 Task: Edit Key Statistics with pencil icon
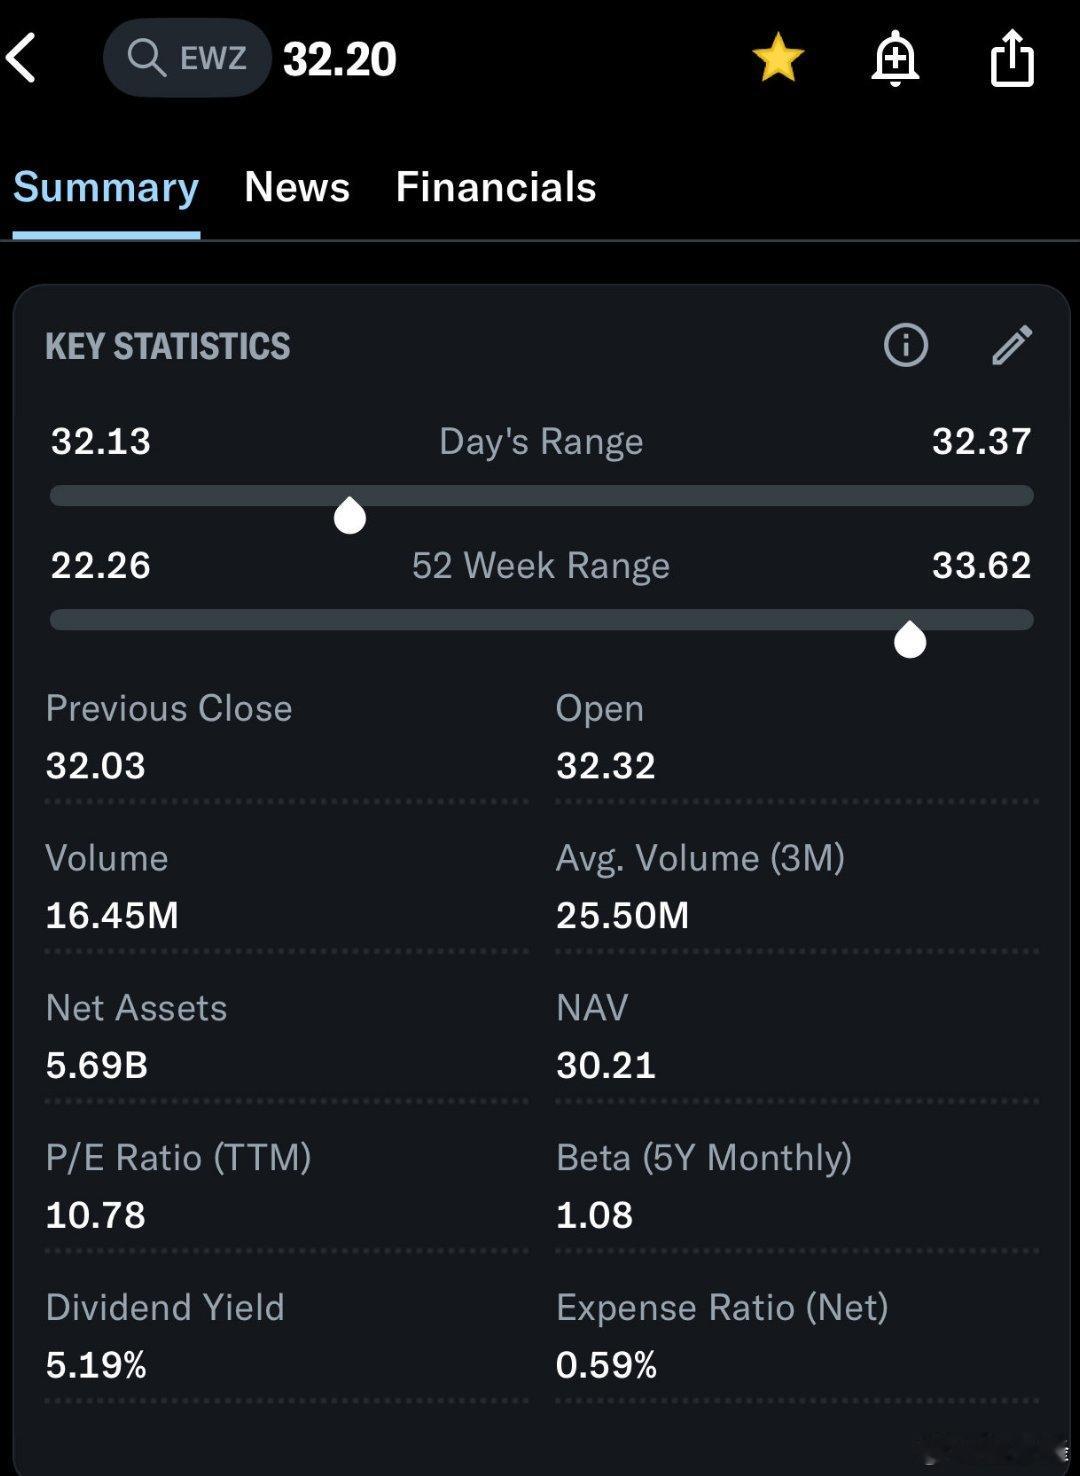point(1011,345)
